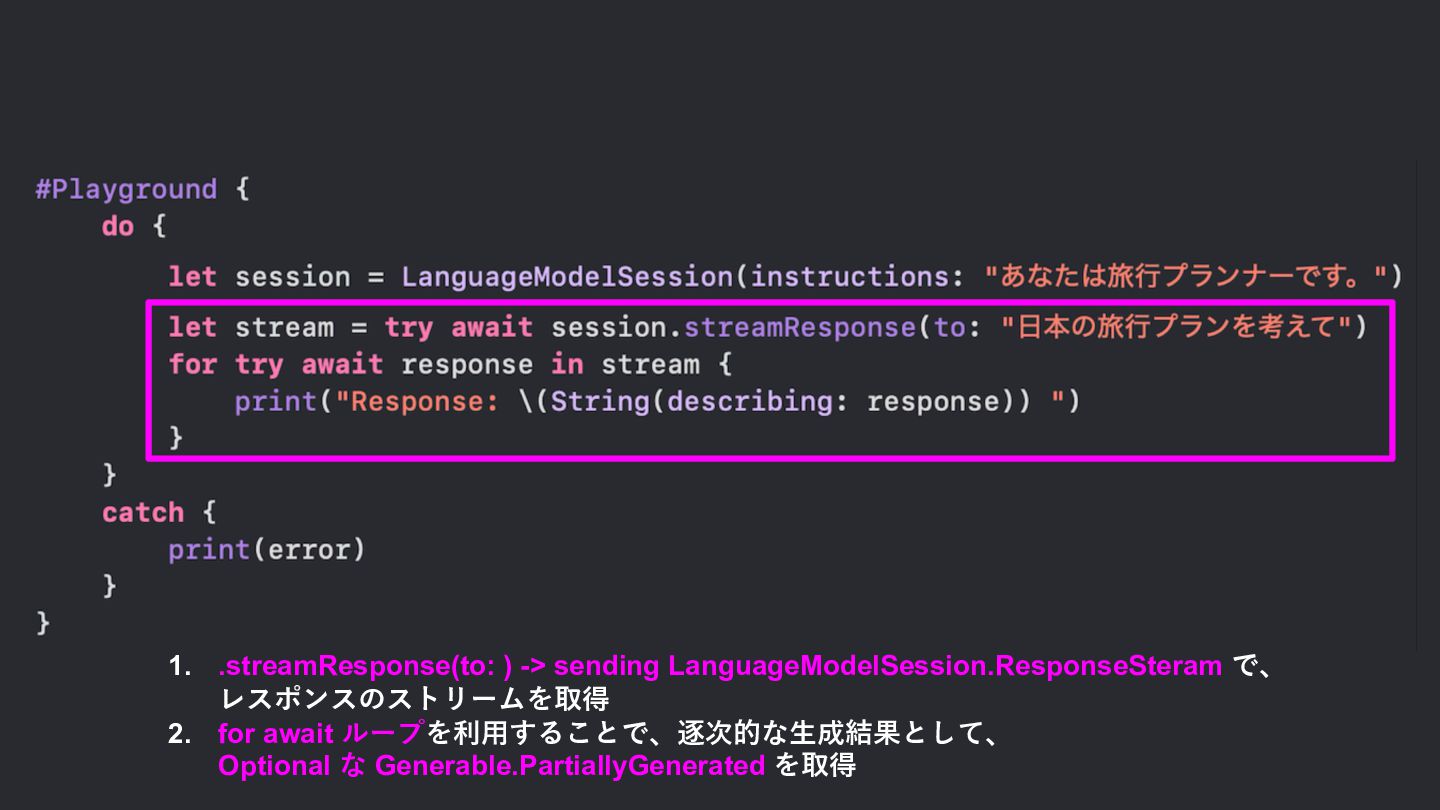The width and height of the screenshot is (1440, 810).
Task: Click the caption text "逐次的な生成結果として、"
Action: tap(838, 734)
